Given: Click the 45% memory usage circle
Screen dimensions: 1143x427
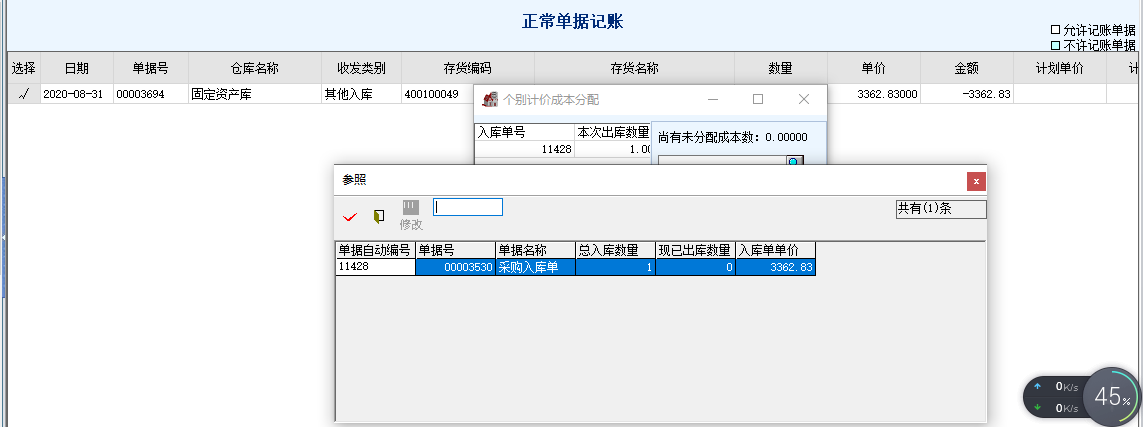Looking at the screenshot, I should coord(1111,396).
